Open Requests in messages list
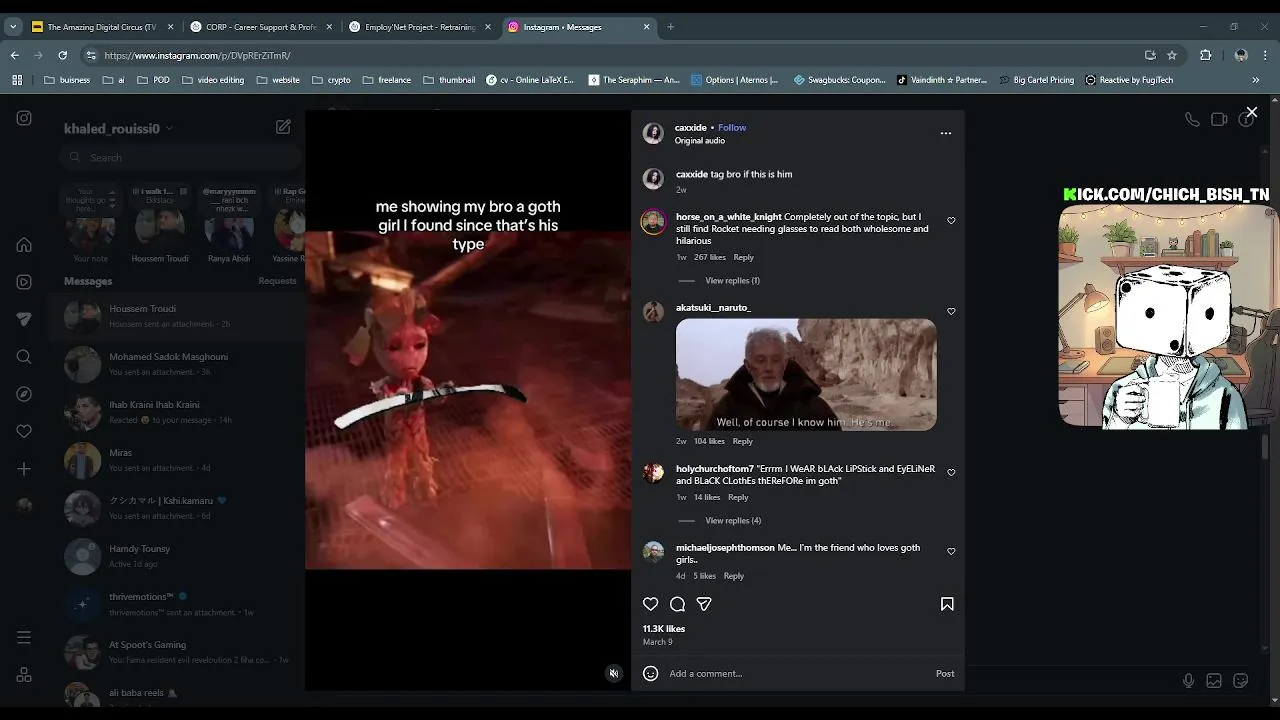The image size is (1280, 720). pos(277,281)
